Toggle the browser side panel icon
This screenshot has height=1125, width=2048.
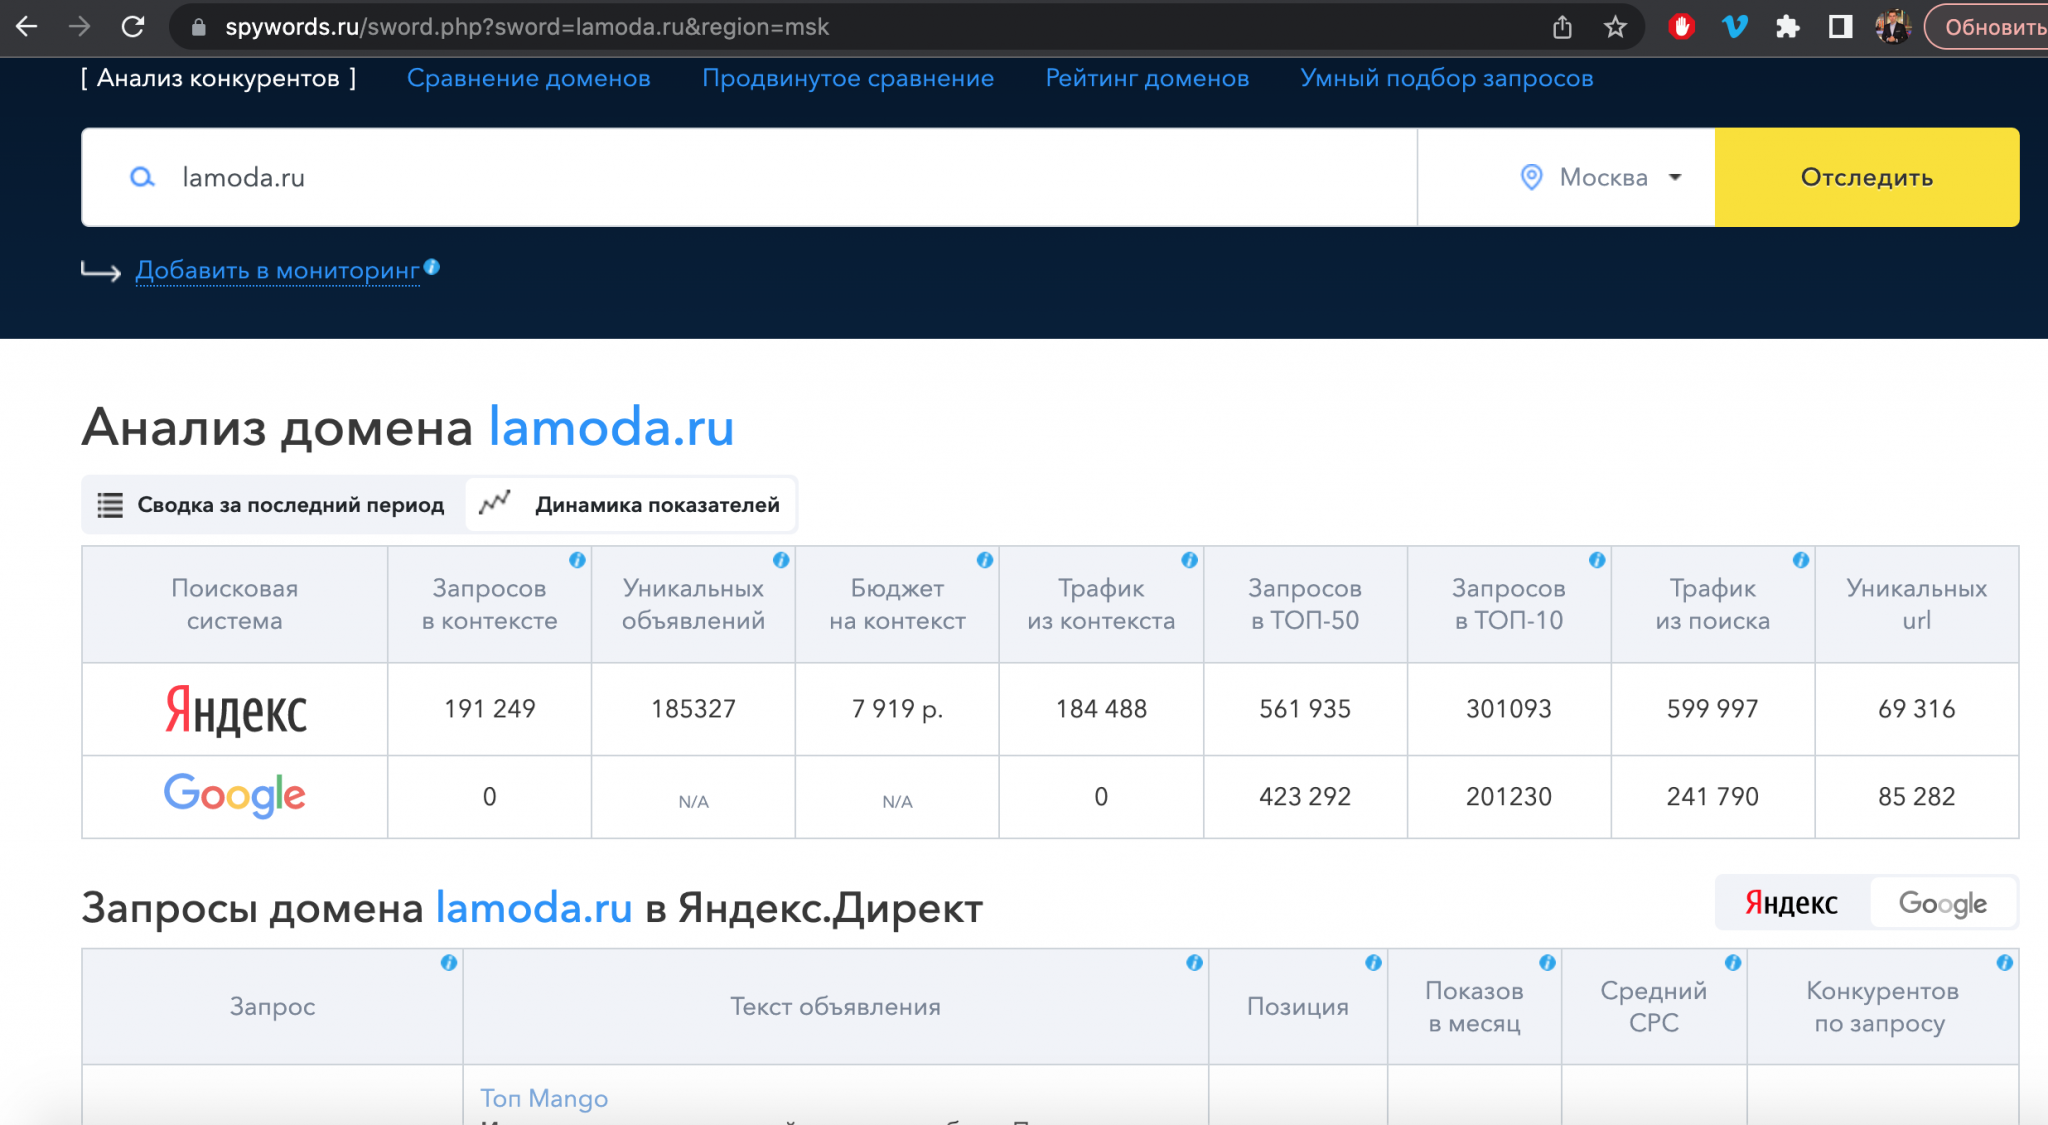coord(1840,27)
